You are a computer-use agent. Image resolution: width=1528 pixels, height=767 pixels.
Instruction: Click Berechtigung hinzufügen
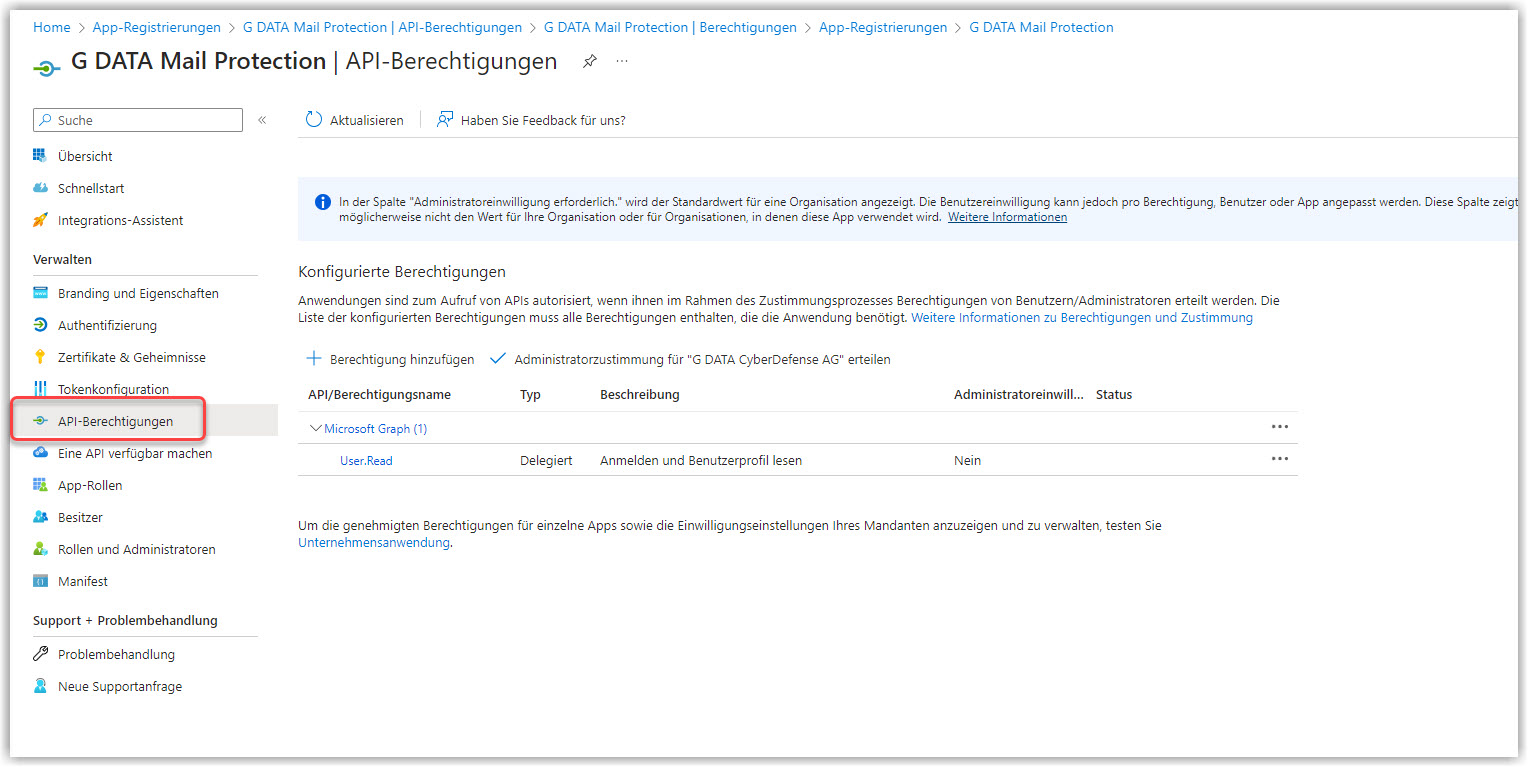tap(390, 359)
